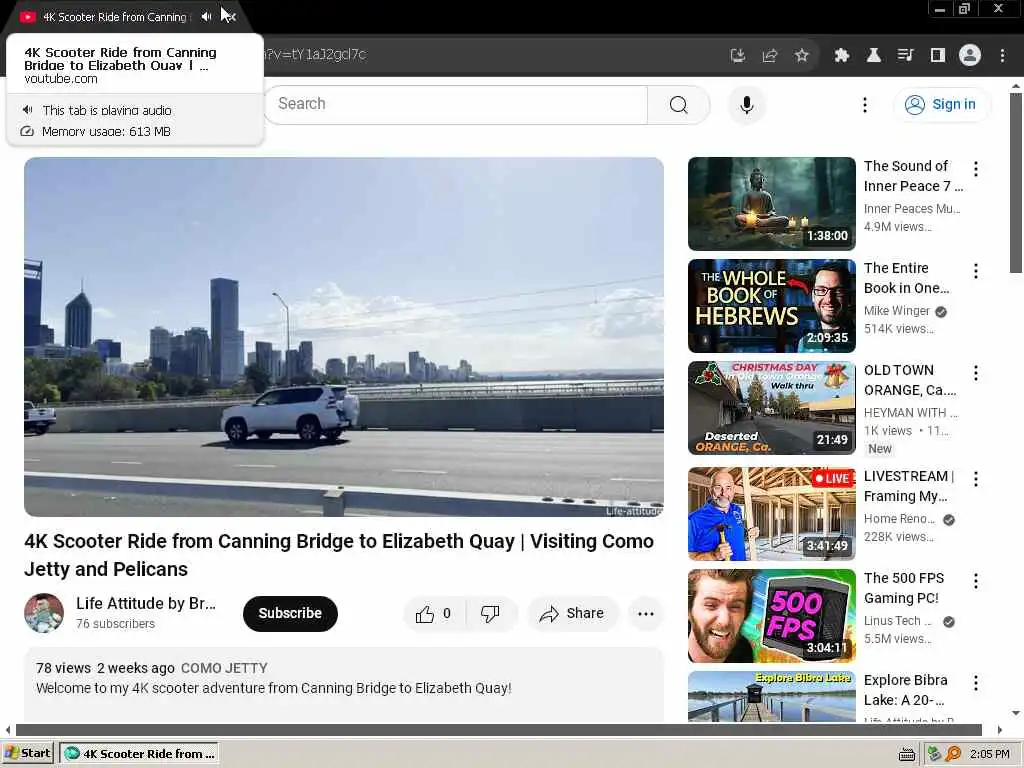The width and height of the screenshot is (1024, 768).
Task: Open the Windows Start button
Action: (27, 753)
